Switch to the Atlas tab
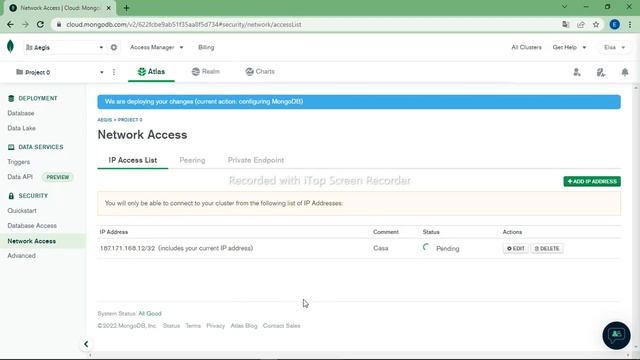640x360 pixels. pyautogui.click(x=151, y=72)
